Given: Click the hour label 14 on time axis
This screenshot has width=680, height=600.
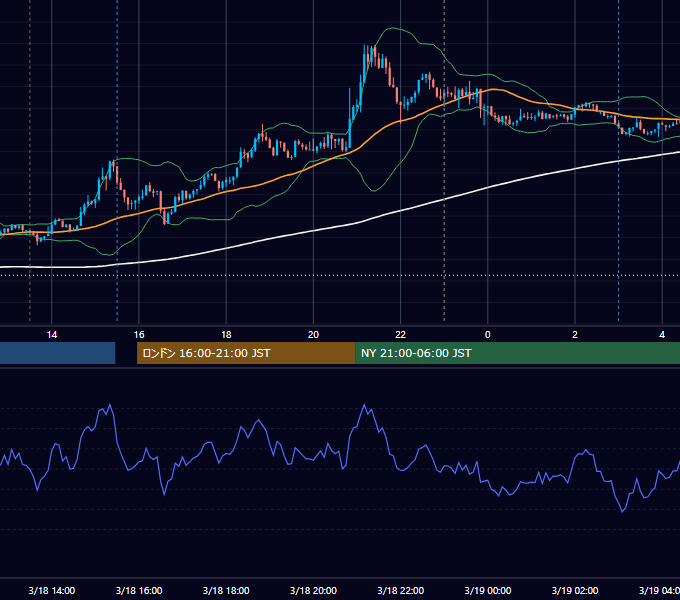Looking at the screenshot, I should coord(52,335).
